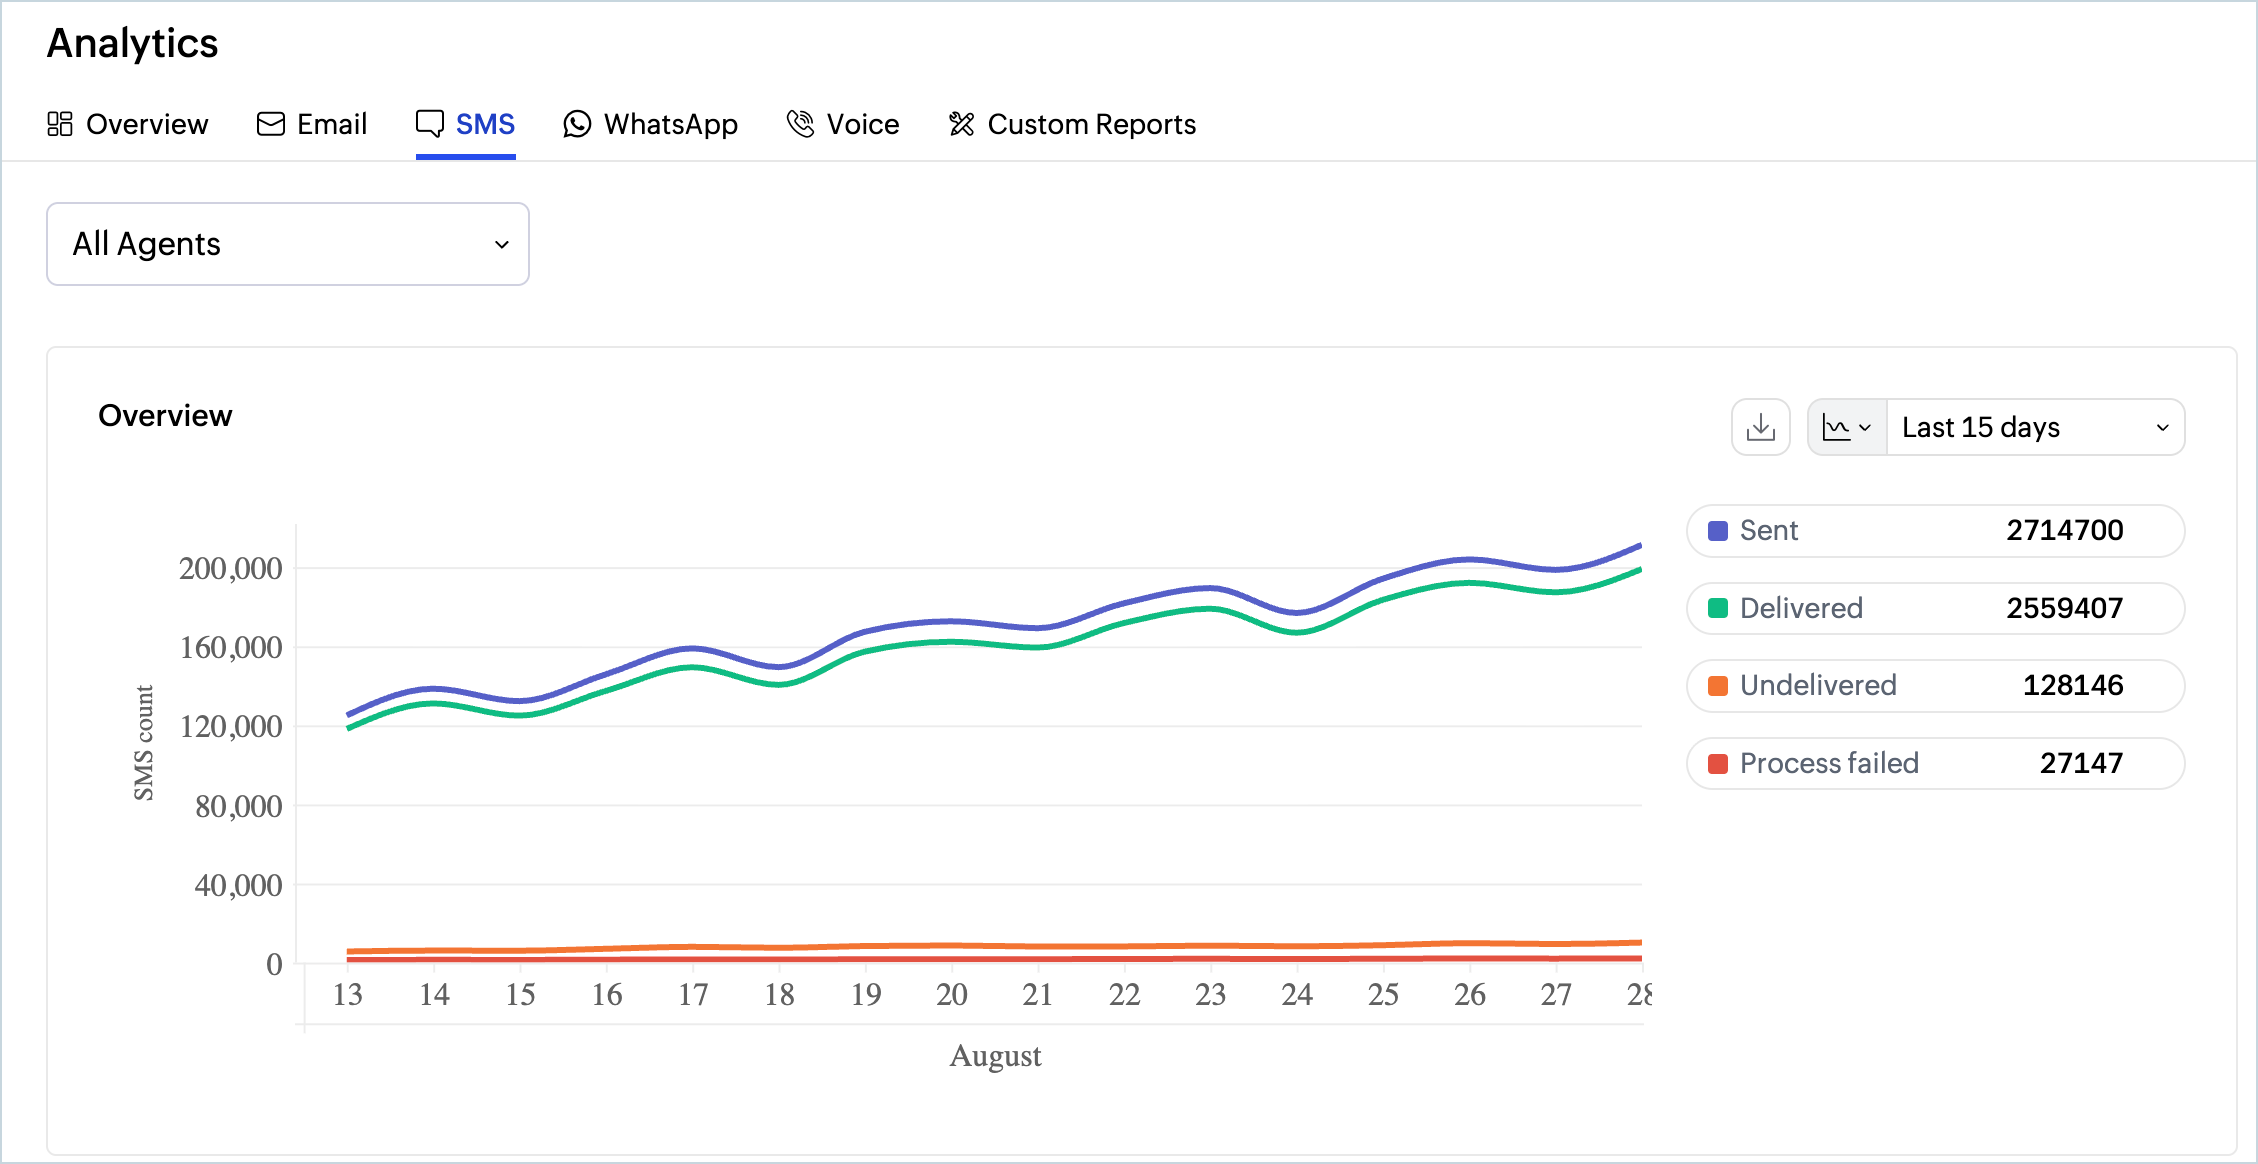Click the x-axis date 20

click(x=952, y=995)
